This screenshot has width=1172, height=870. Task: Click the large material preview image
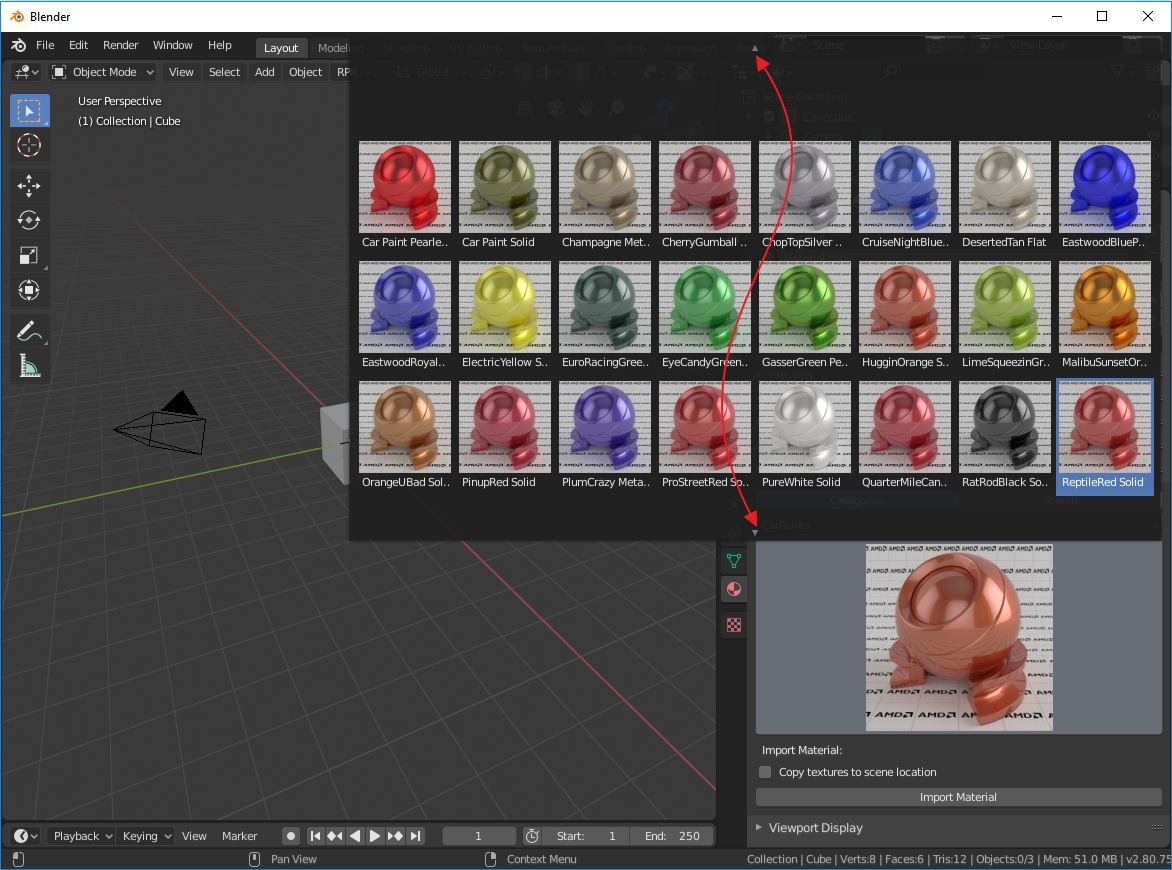[959, 638]
